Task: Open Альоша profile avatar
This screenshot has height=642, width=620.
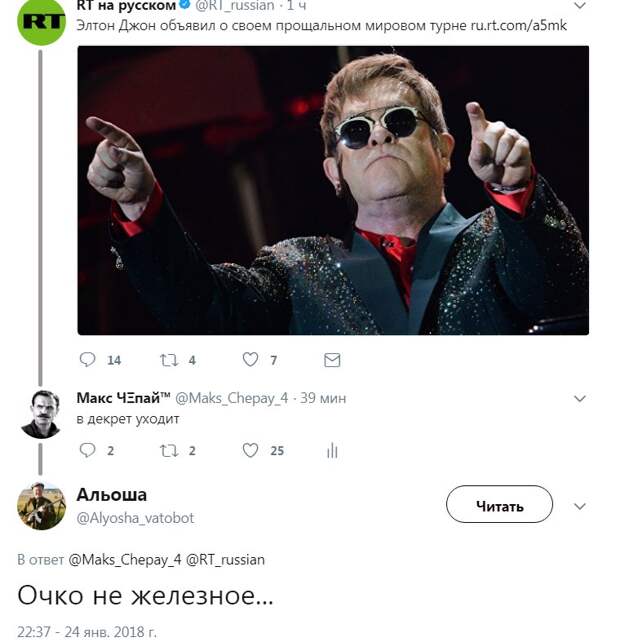Action: coord(41,506)
